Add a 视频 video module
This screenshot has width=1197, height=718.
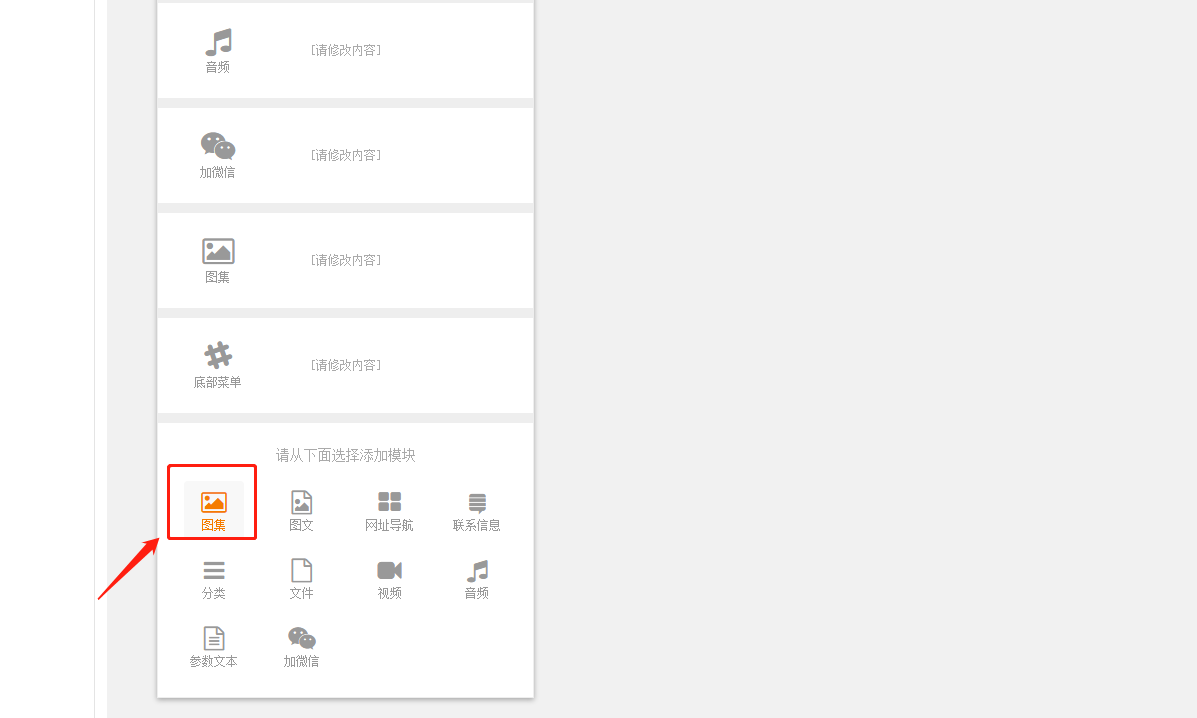389,578
